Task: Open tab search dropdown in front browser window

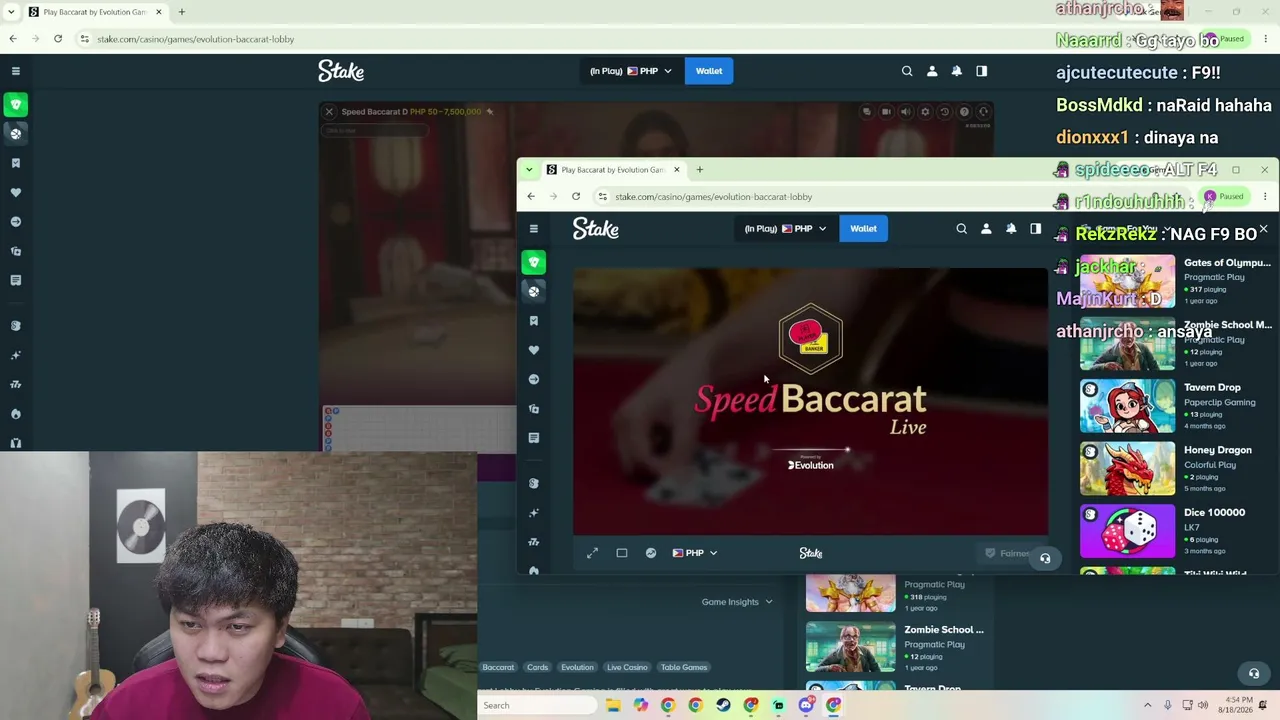Action: click(529, 170)
